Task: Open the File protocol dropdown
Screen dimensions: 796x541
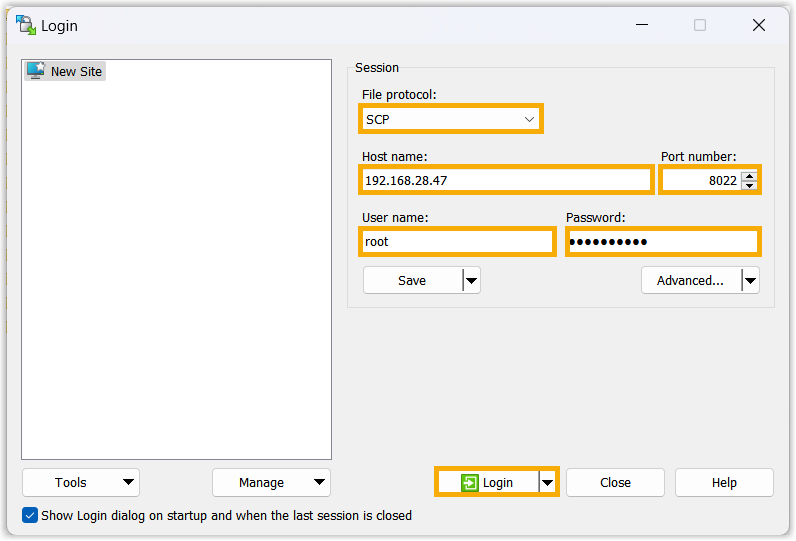Action: pos(450,119)
